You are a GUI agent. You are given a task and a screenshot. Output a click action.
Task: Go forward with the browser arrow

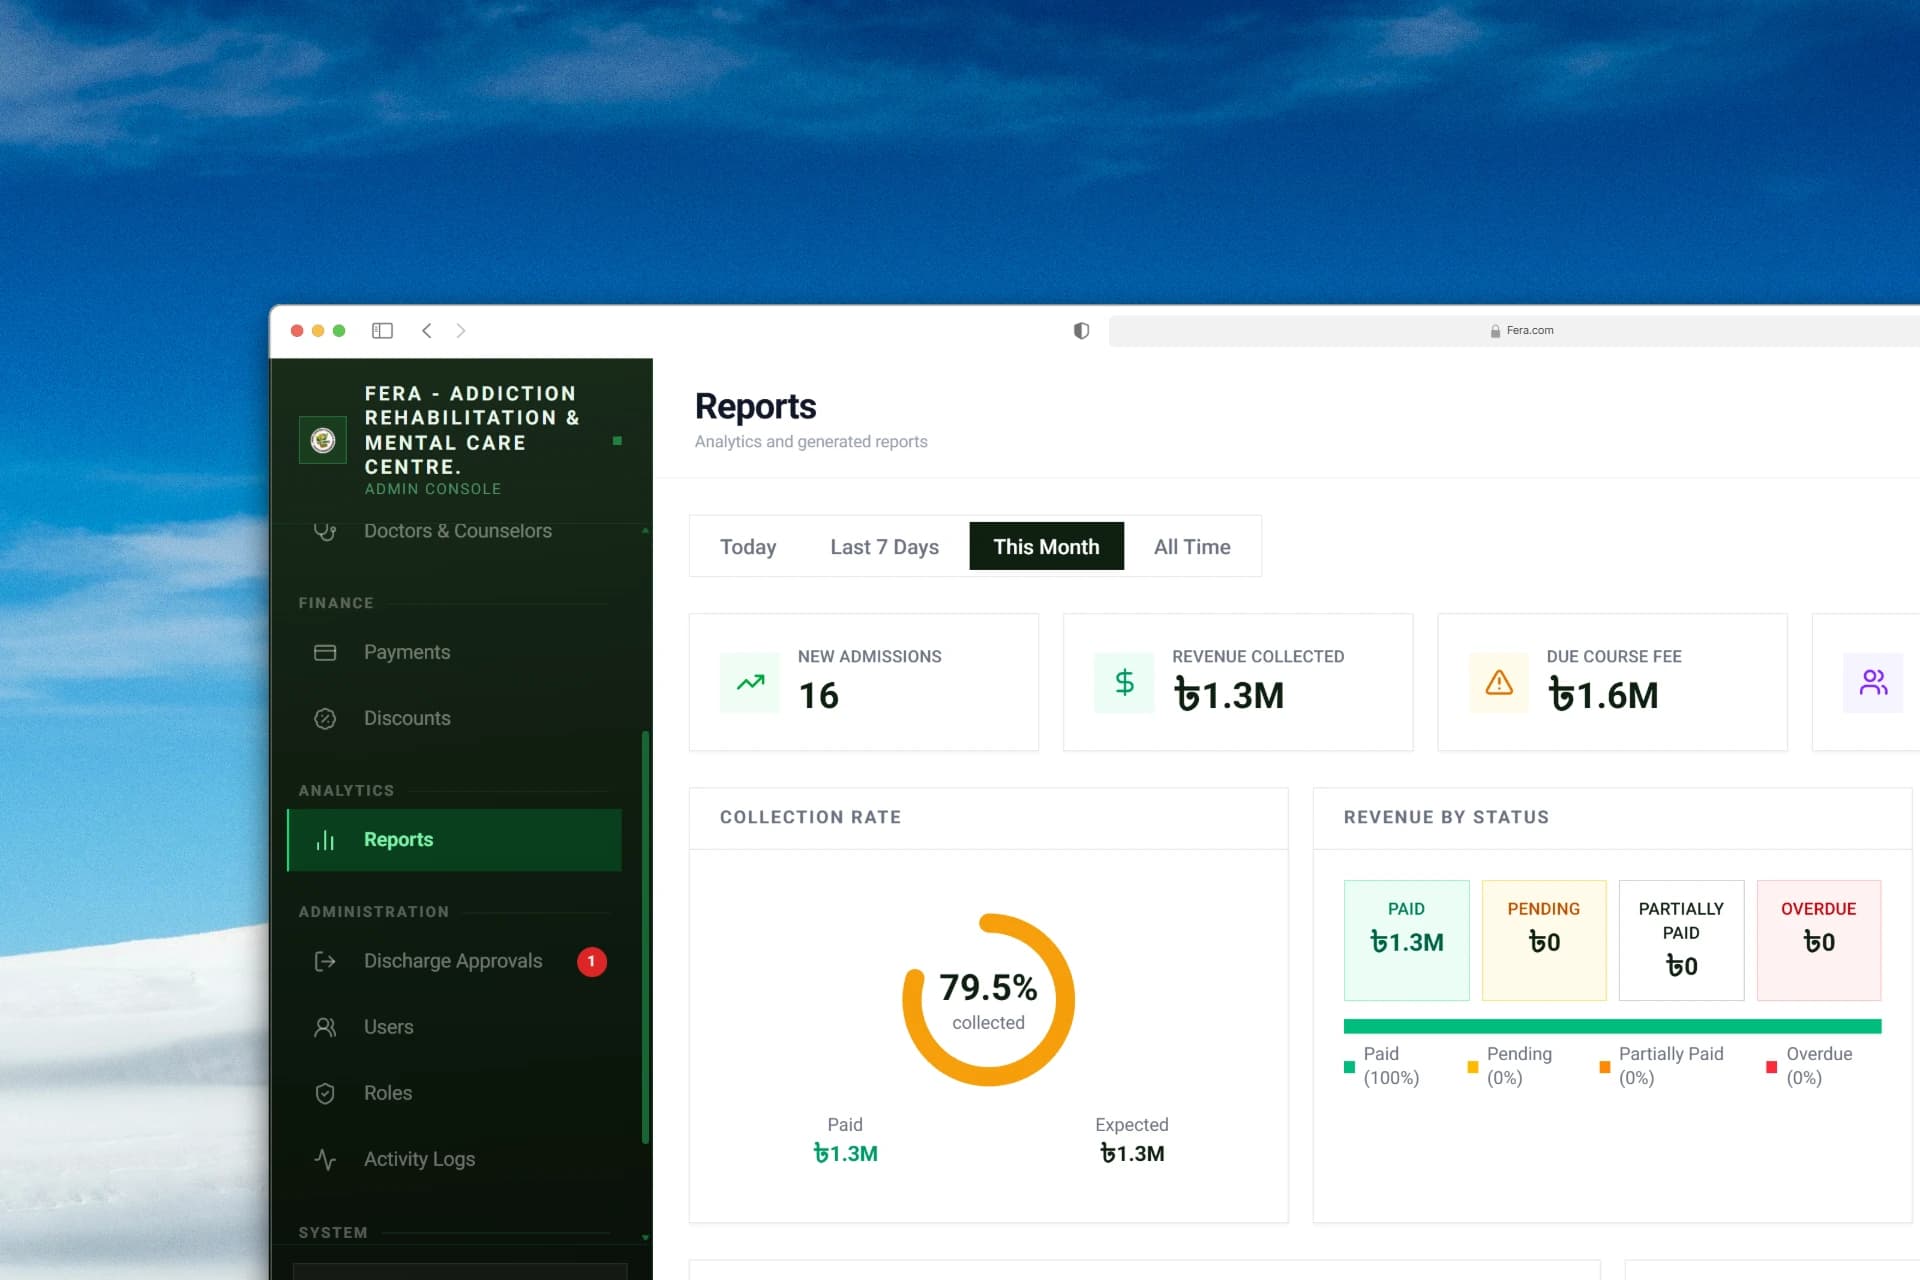click(x=461, y=331)
